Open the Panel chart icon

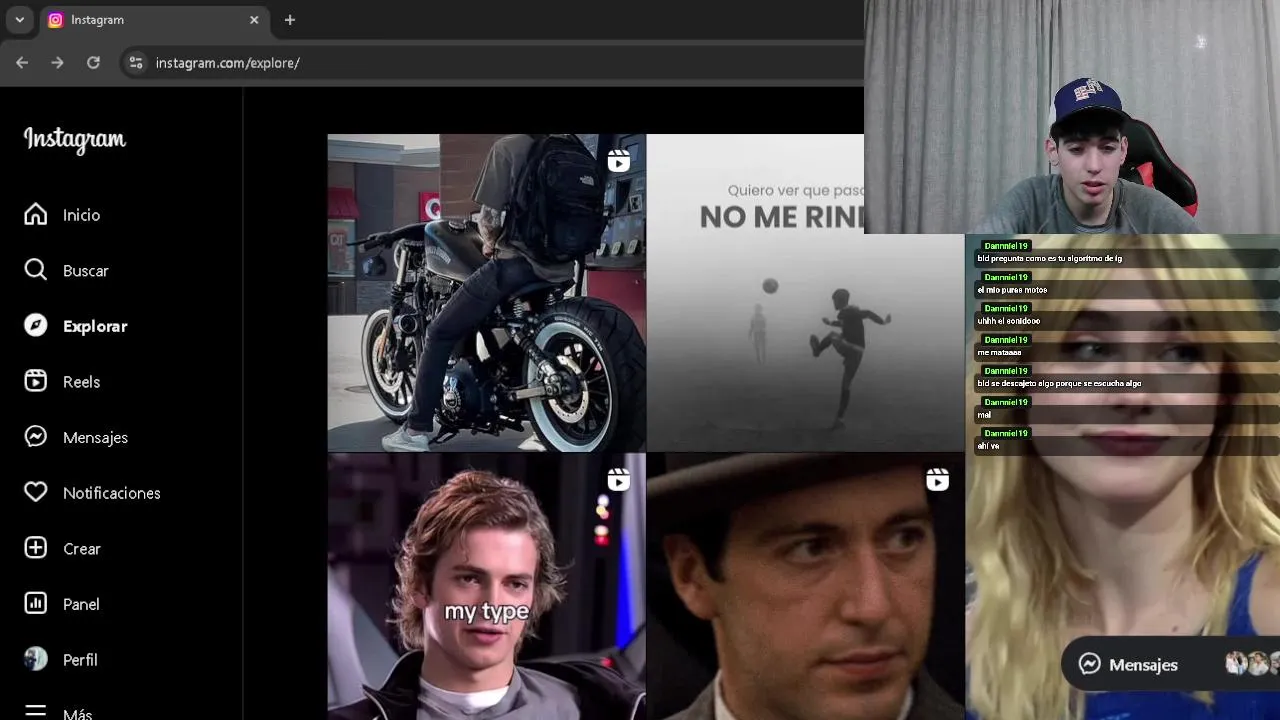[36, 603]
